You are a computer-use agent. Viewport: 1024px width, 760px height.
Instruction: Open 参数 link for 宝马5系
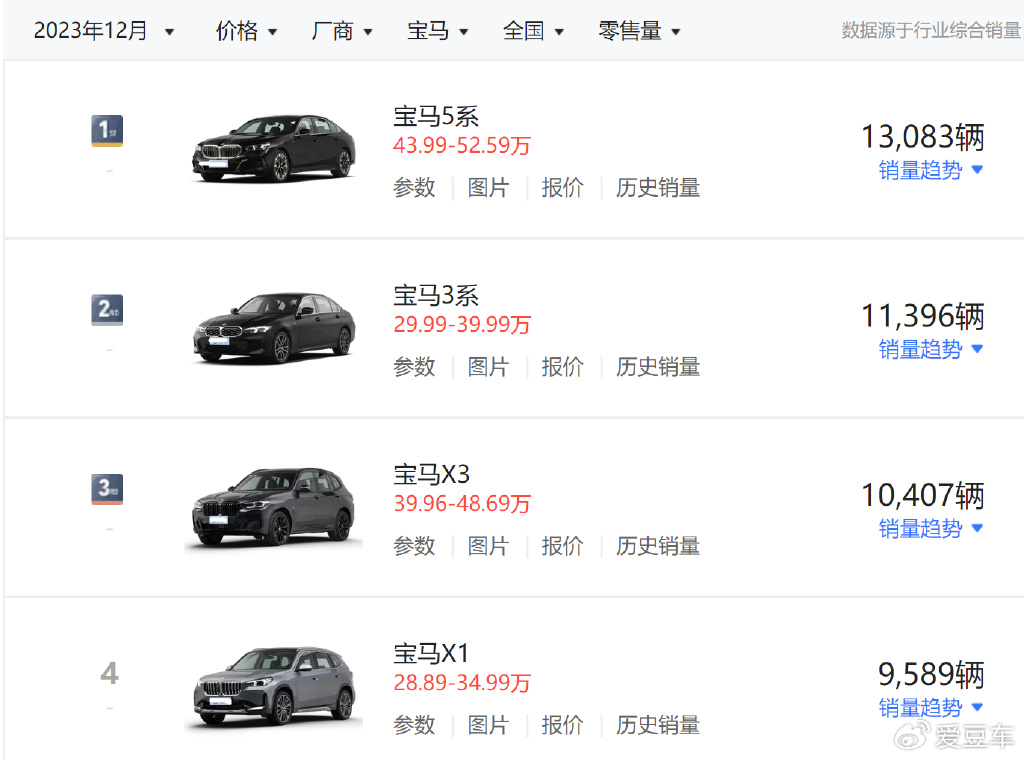[x=414, y=188]
